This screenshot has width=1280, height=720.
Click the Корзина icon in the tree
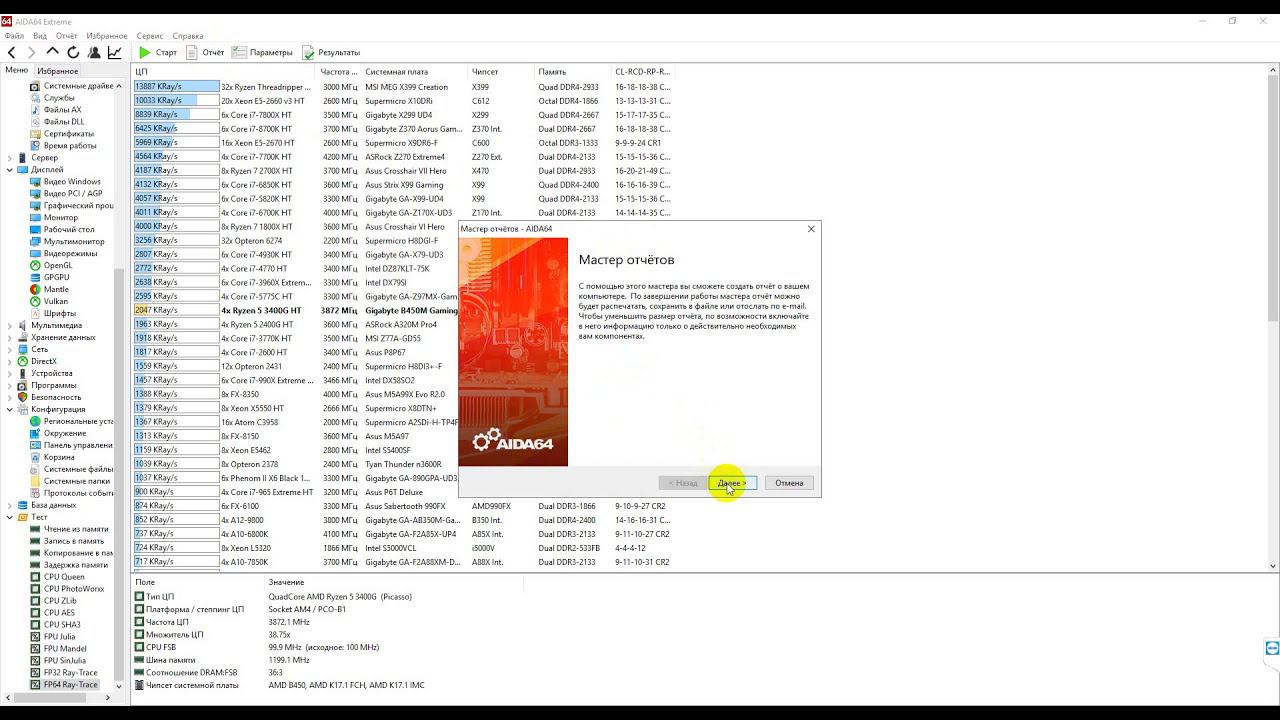35,457
